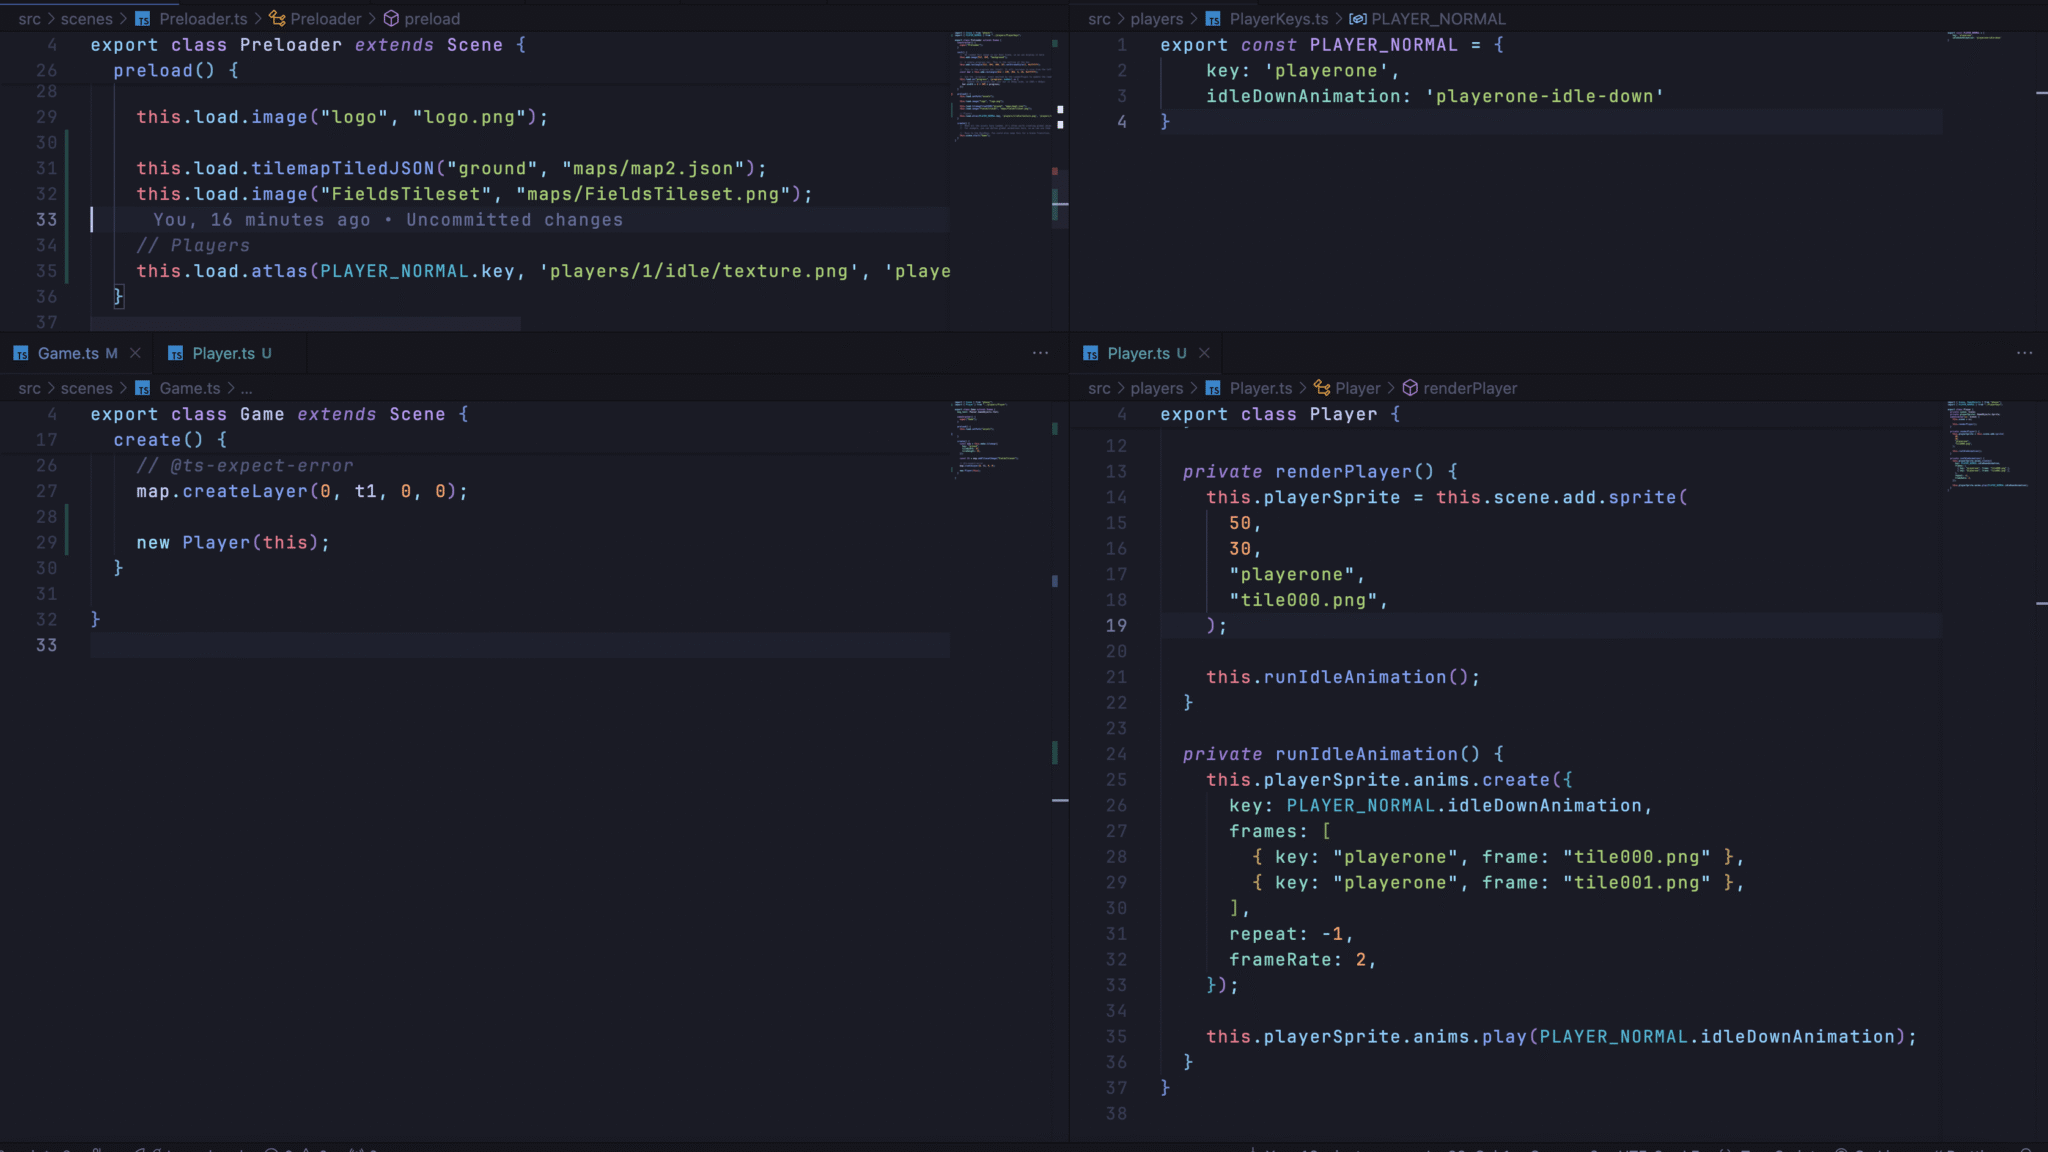Image resolution: width=2048 pixels, height=1152 pixels.
Task: Click the sticky 'create() {' line
Action: 170,439
